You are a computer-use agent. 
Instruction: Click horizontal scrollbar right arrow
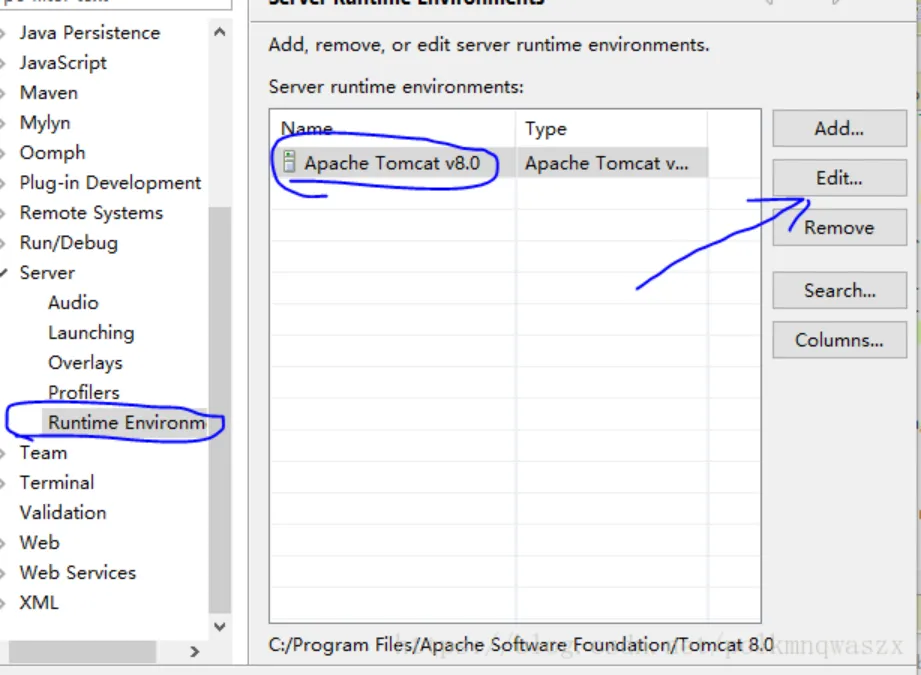194,651
